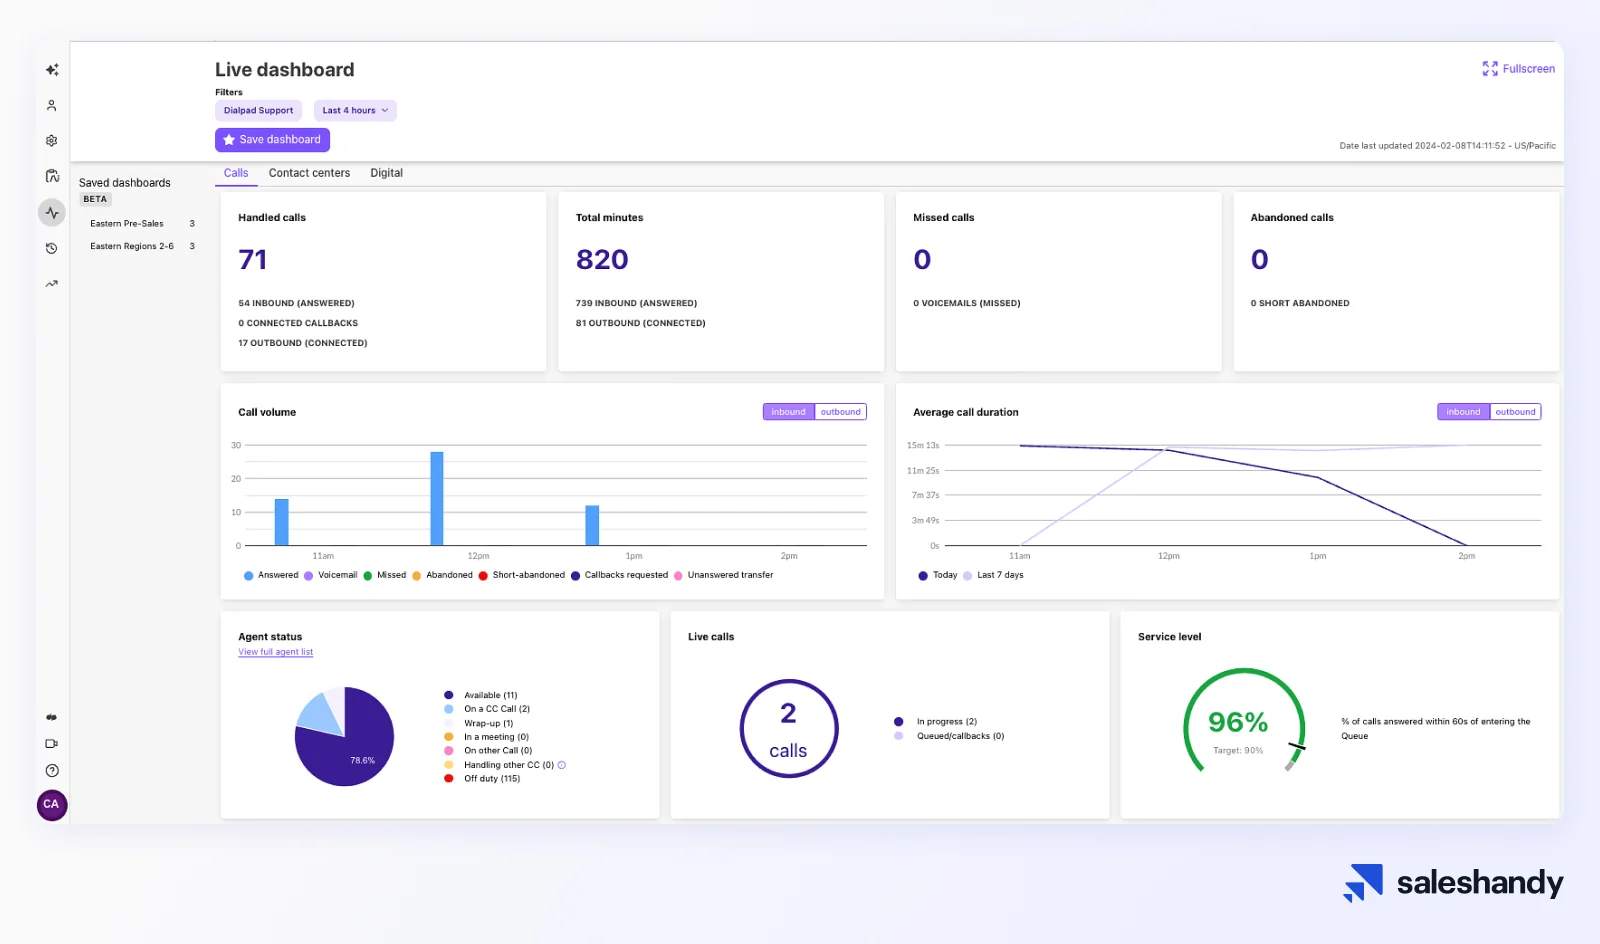Image resolution: width=1600 pixels, height=944 pixels.
Task: Click 0 VOICEMAILS (MISSED) text
Action: [x=967, y=303]
